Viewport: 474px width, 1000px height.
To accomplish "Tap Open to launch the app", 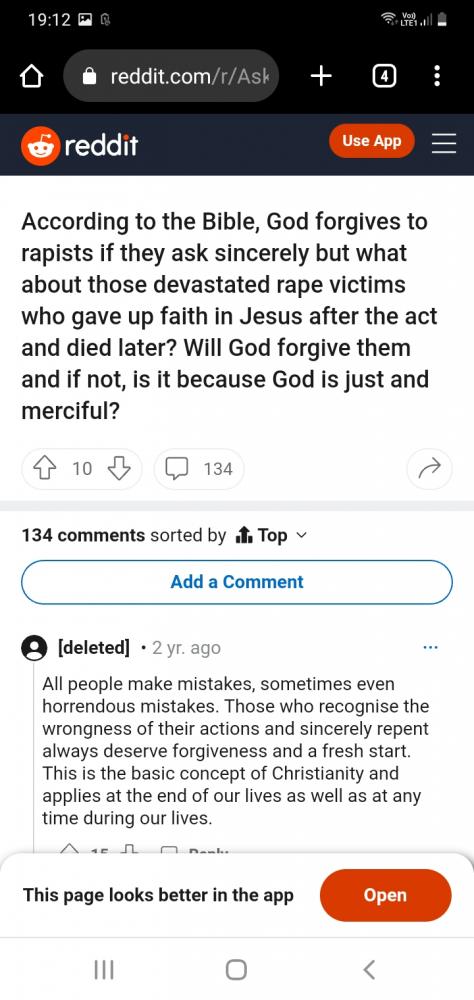I will (x=385, y=895).
